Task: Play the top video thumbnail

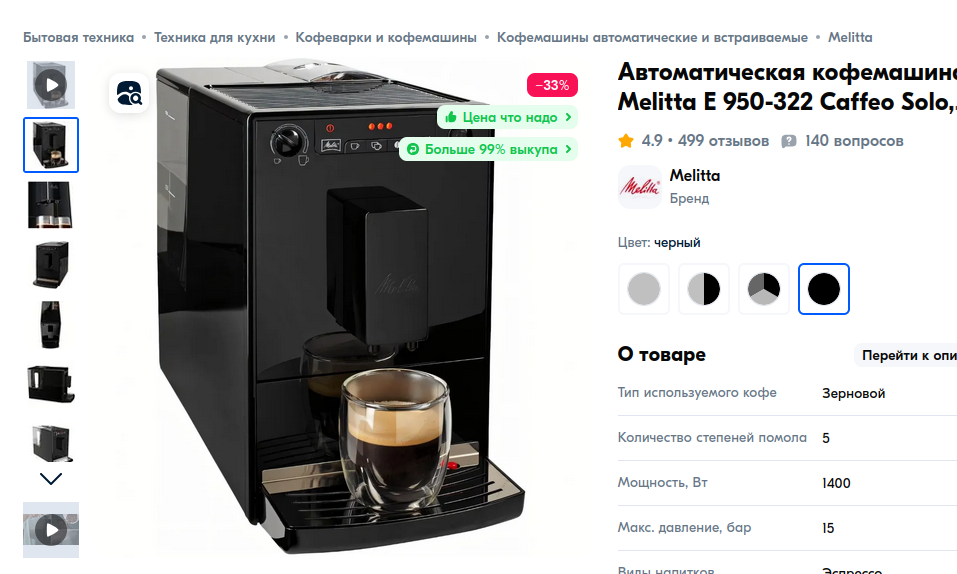Action: 51,85
